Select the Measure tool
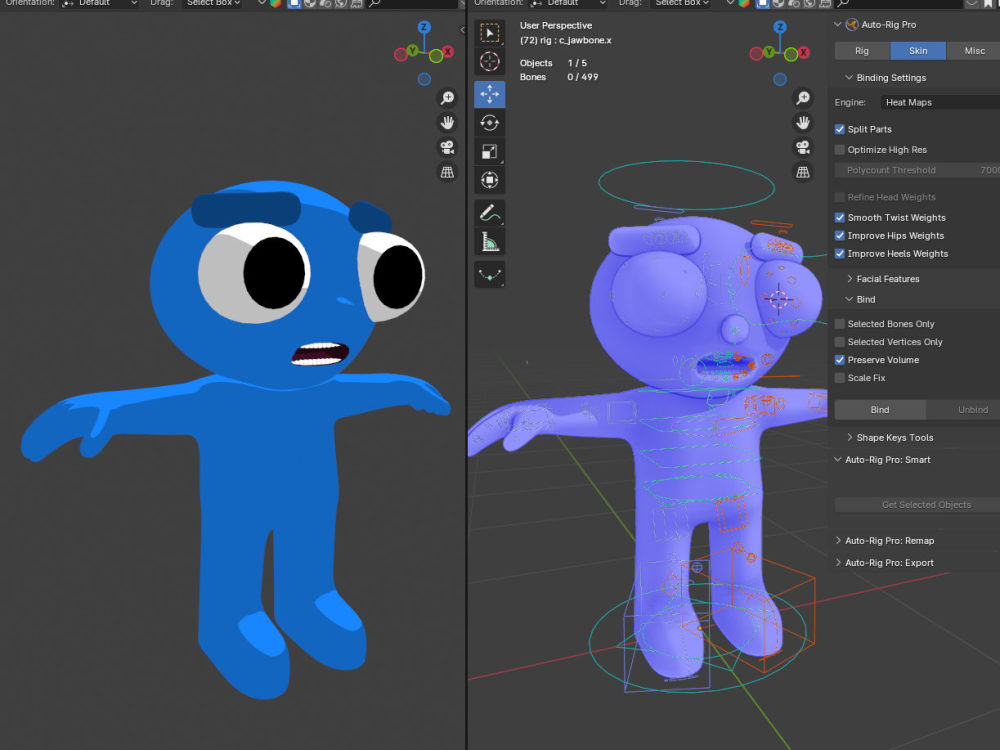The width and height of the screenshot is (1000, 750). 490,242
